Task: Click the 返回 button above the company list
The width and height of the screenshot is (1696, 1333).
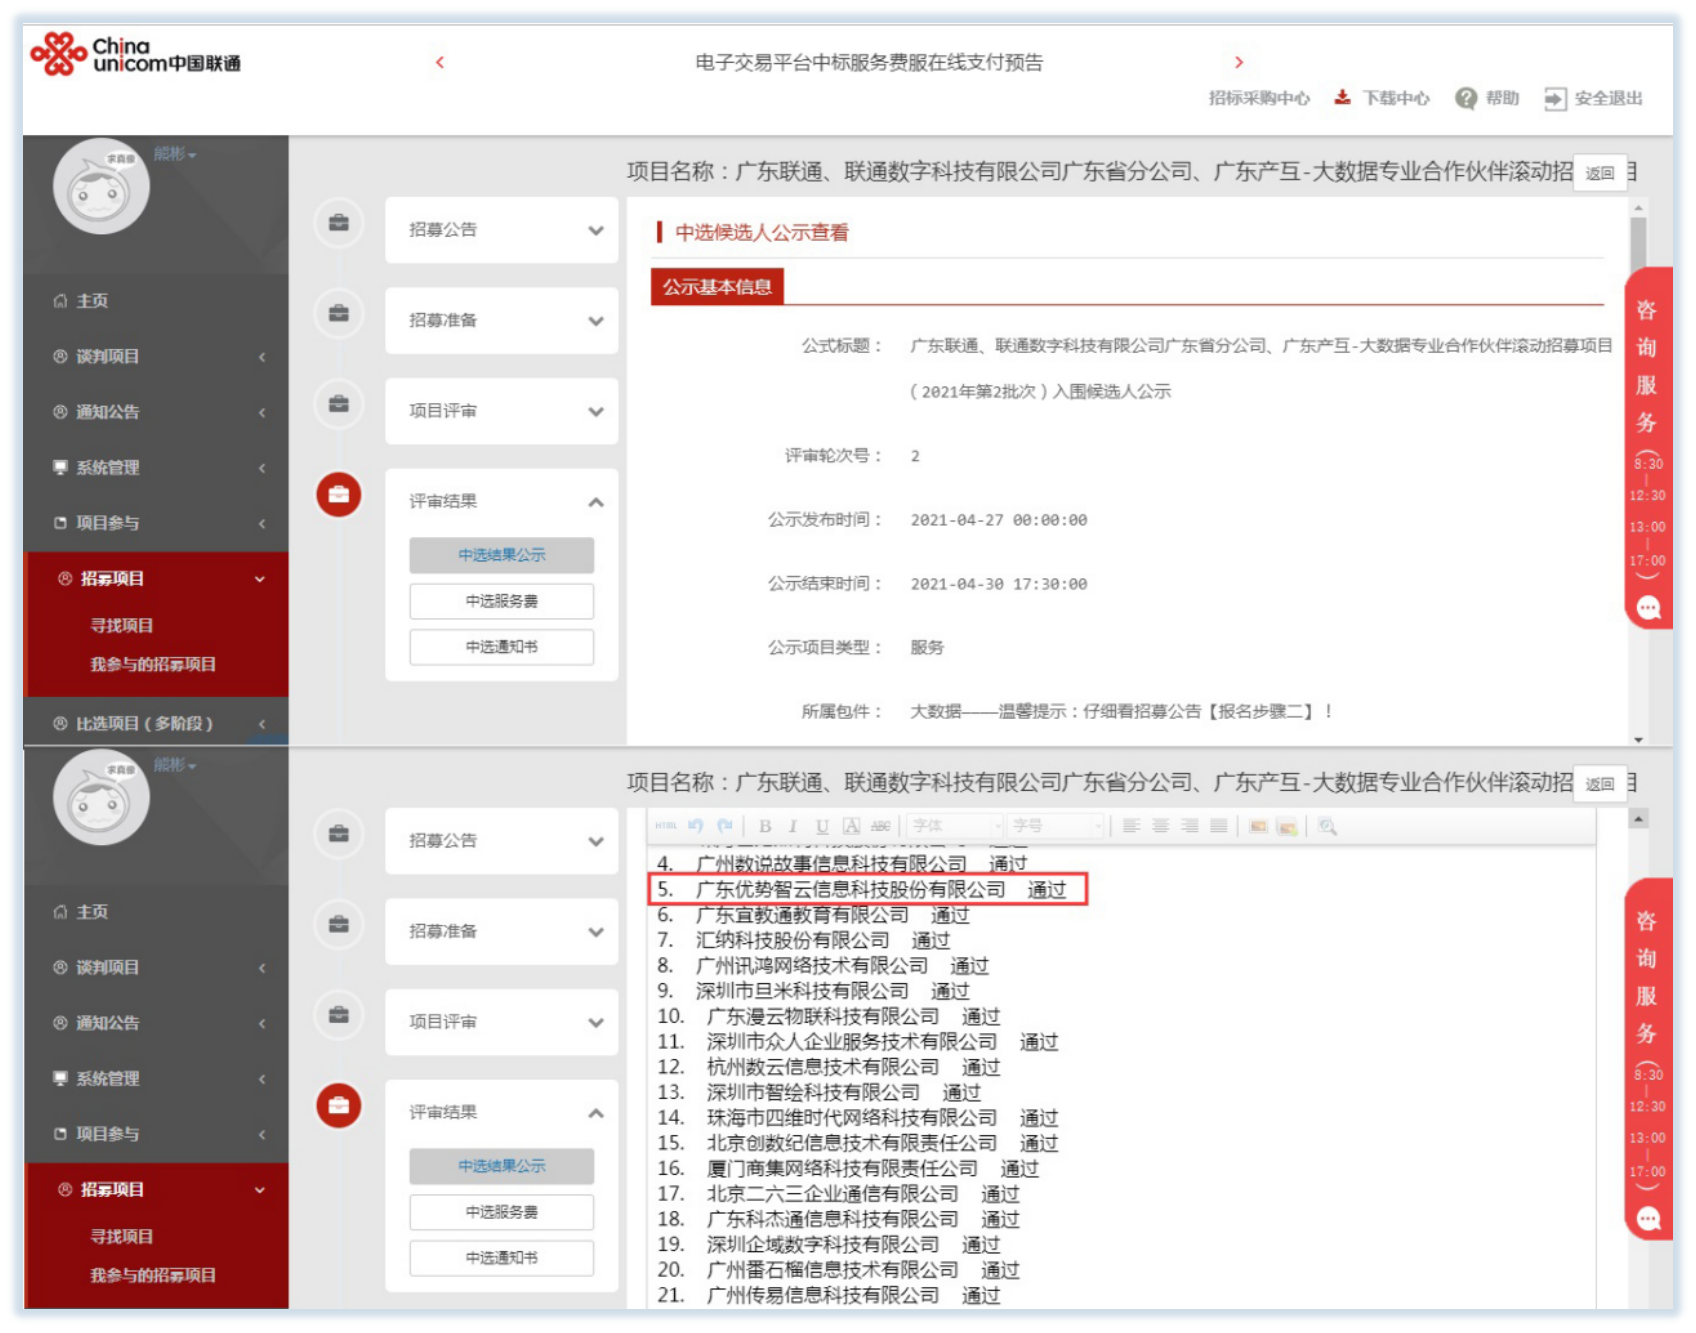Action: coord(1600,784)
